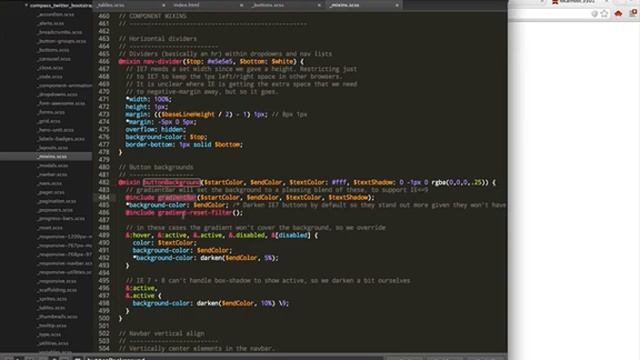Click the browser bookmark star icon

pyautogui.click(x=604, y=13)
